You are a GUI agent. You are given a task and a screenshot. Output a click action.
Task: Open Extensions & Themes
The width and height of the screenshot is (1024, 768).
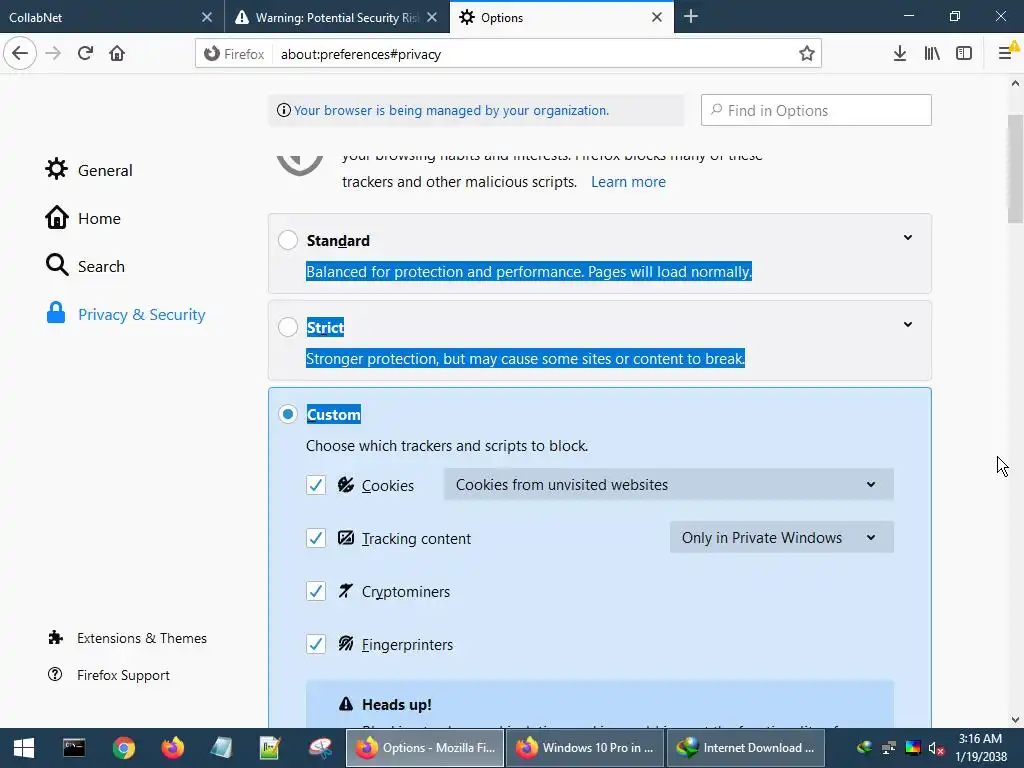[127, 638]
